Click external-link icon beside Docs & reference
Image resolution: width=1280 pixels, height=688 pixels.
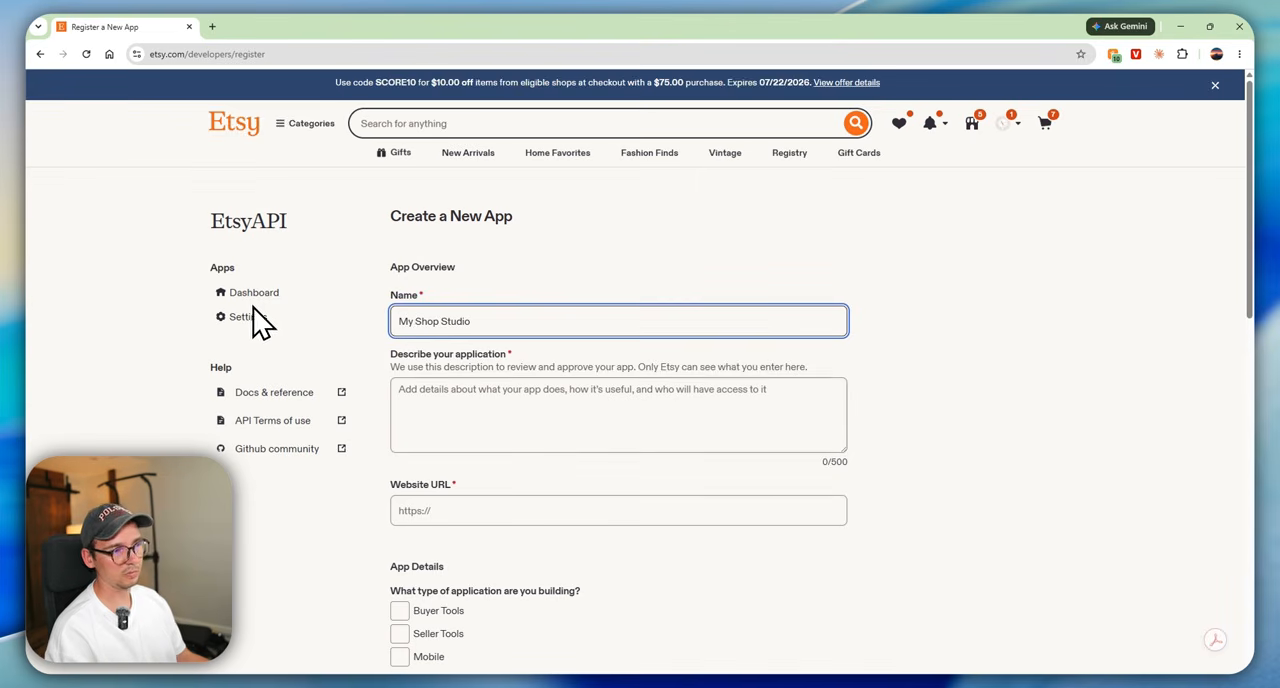[341, 392]
